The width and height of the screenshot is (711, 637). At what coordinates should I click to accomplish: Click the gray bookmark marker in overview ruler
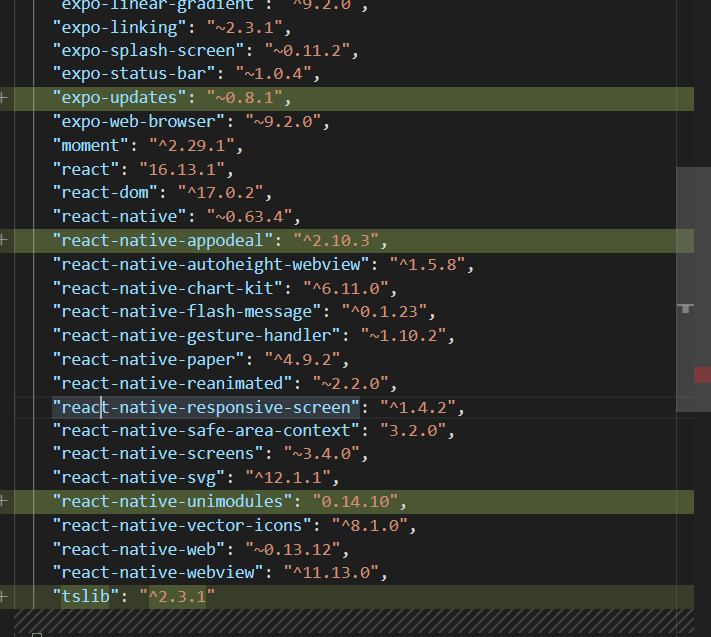[x=686, y=308]
